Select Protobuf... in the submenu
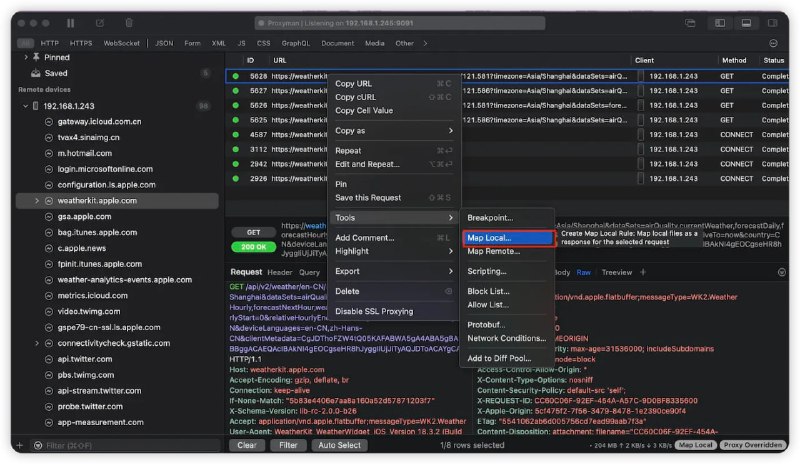 [x=508, y=325]
